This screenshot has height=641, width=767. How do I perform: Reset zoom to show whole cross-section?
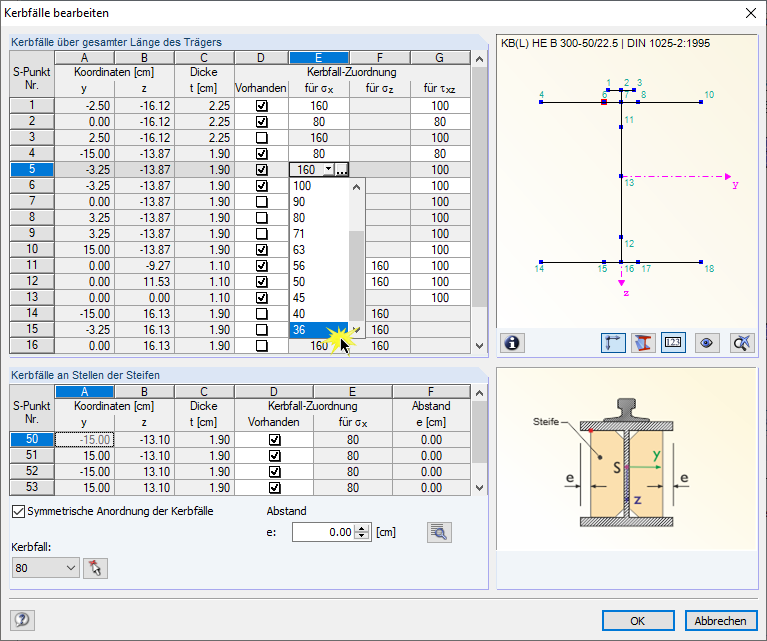click(742, 343)
